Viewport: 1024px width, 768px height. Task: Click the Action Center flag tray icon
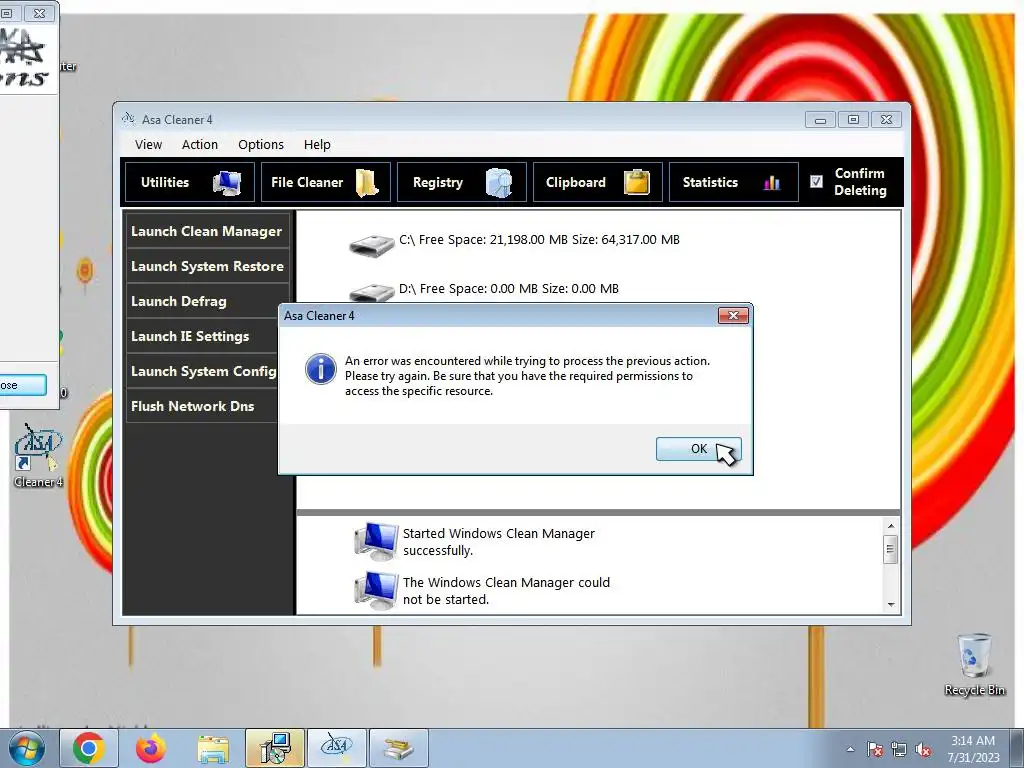pyautogui.click(x=875, y=749)
